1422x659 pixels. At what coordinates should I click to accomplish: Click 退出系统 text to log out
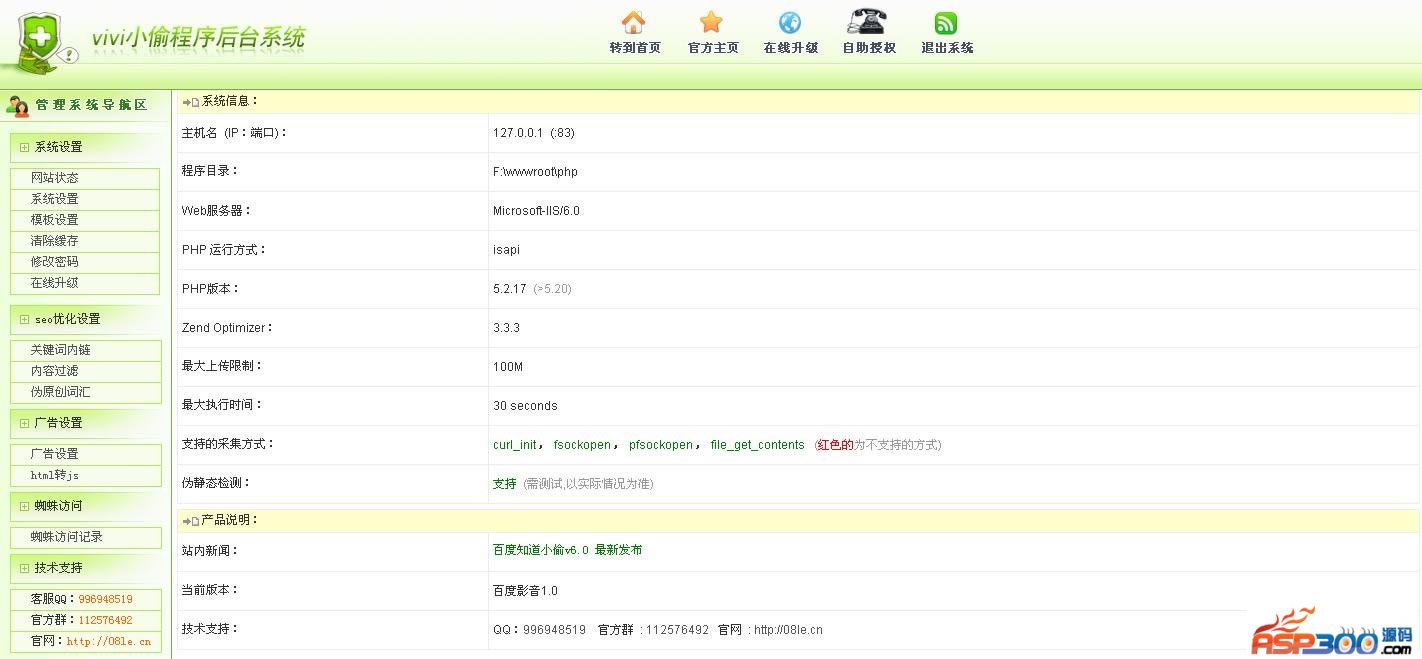point(947,48)
